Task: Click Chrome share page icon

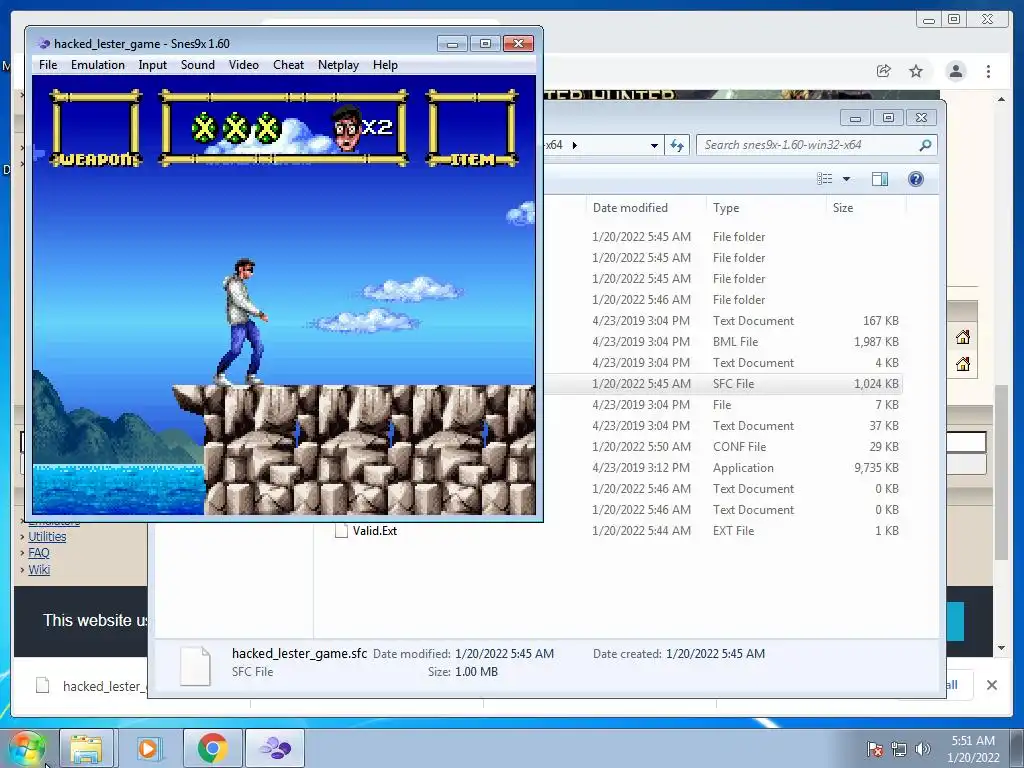Action: click(884, 71)
